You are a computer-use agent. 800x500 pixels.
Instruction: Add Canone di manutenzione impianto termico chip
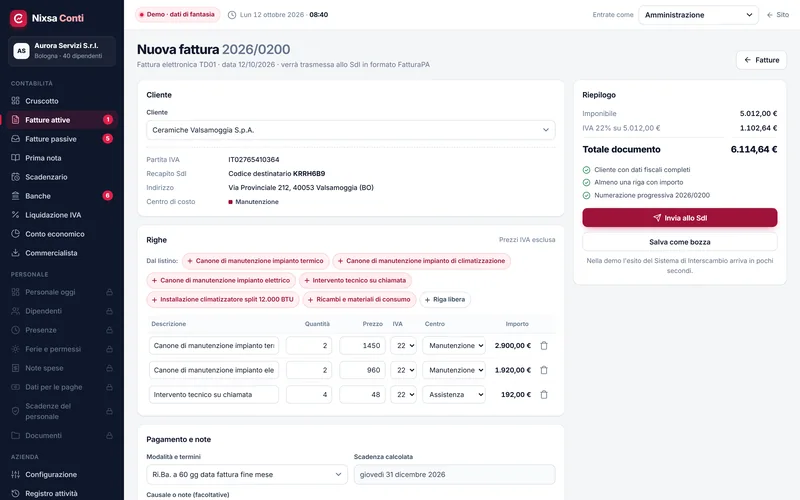tap(255, 261)
